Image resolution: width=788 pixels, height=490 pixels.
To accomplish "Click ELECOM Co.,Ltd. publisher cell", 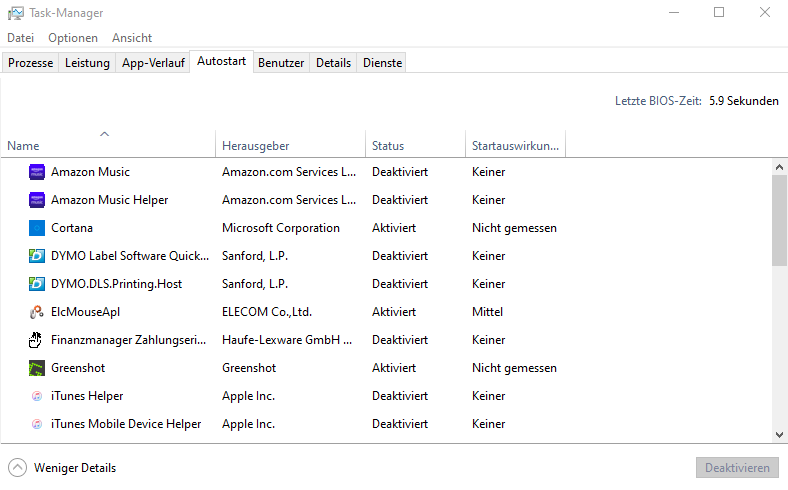I will point(267,312).
